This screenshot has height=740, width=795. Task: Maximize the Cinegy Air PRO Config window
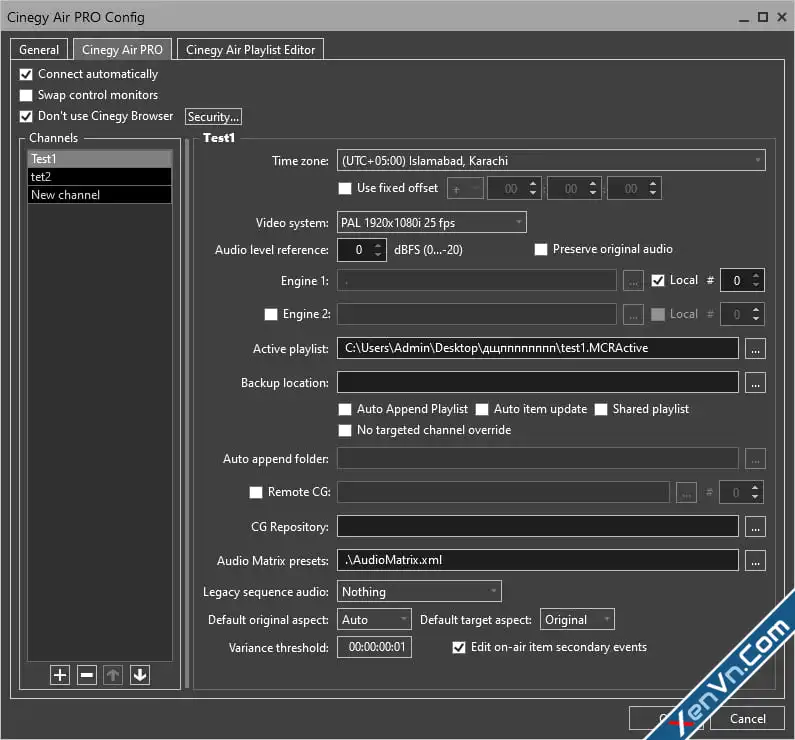coord(763,17)
